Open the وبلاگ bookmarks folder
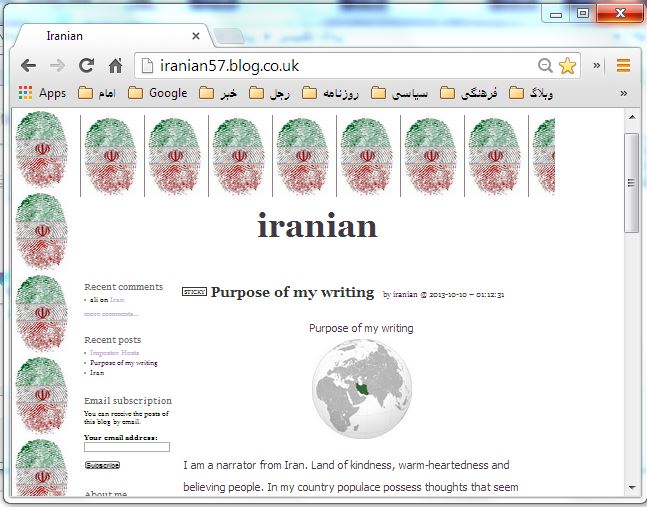 531,93
